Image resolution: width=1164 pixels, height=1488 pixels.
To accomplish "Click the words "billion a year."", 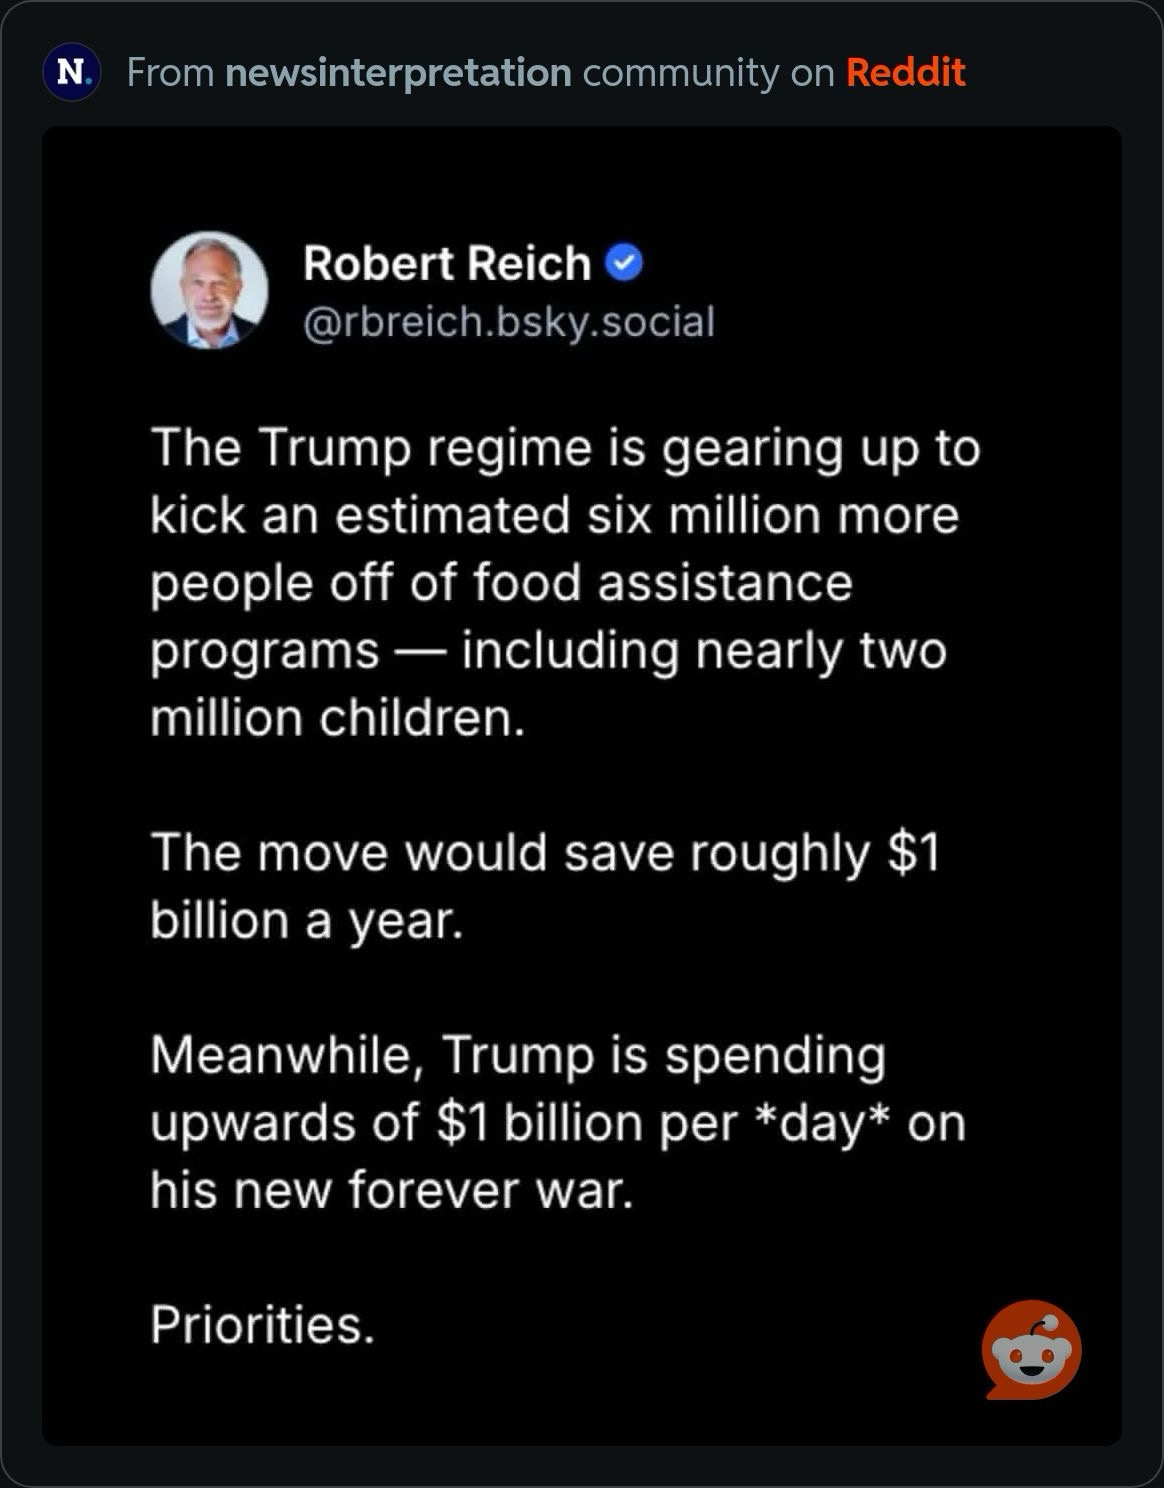I will (306, 920).
